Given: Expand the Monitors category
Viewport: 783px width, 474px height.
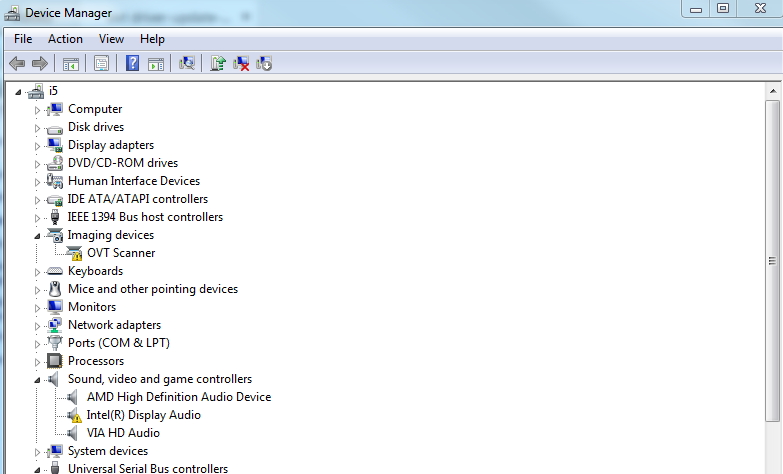Looking at the screenshot, I should click(x=37, y=308).
